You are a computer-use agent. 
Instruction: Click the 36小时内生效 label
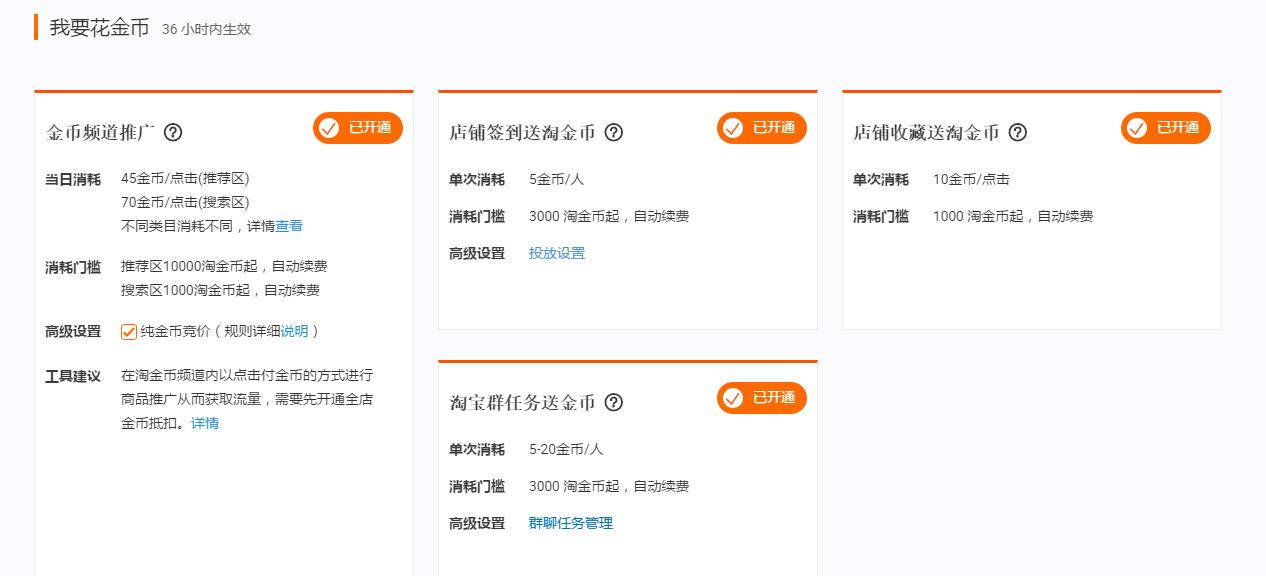[206, 30]
